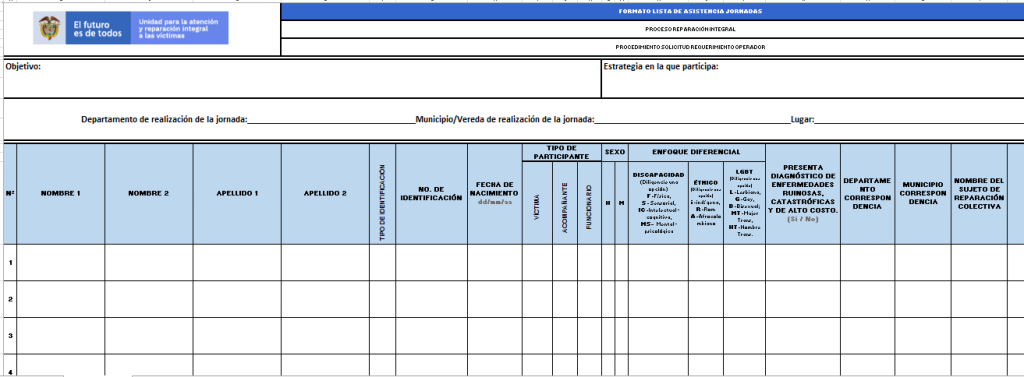Viewport: 1024px width, 377px height.
Task: Click the TIPO DE PARTICIPANTE header
Action: (x=562, y=152)
